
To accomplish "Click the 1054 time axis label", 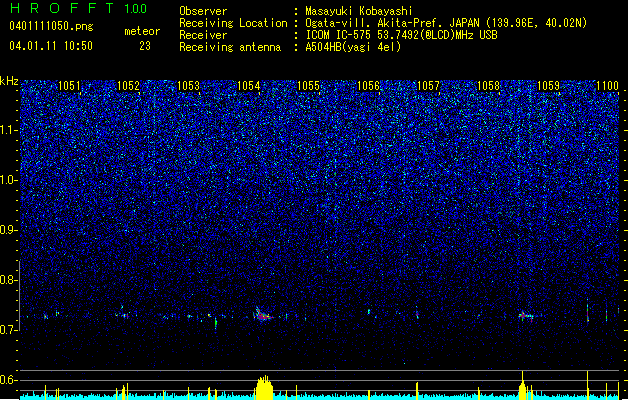I will pos(249,86).
